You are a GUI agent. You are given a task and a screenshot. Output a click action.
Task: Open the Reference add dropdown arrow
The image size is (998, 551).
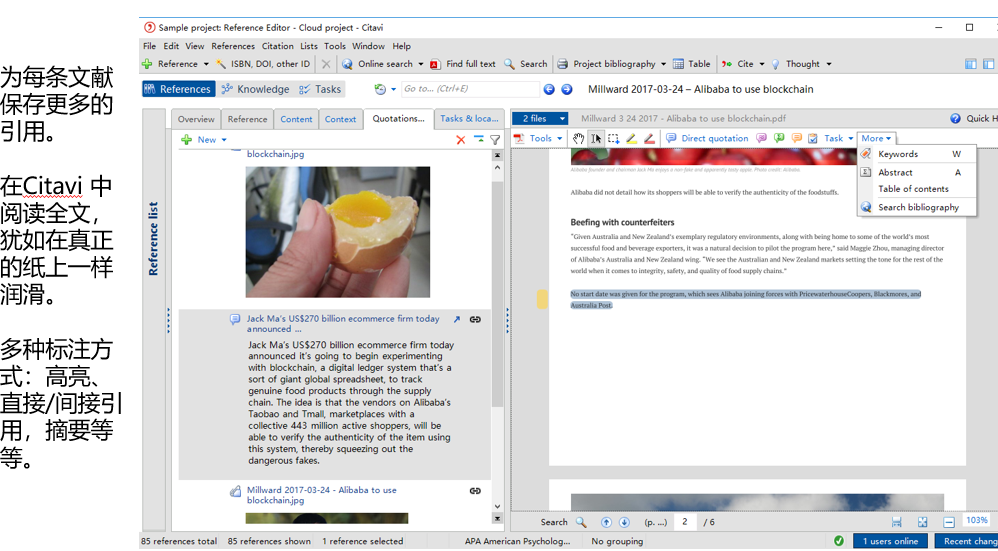[x=206, y=64]
